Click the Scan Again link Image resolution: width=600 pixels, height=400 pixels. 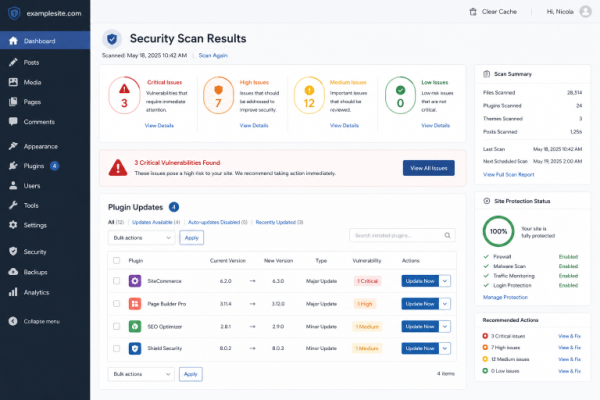[x=213, y=56]
